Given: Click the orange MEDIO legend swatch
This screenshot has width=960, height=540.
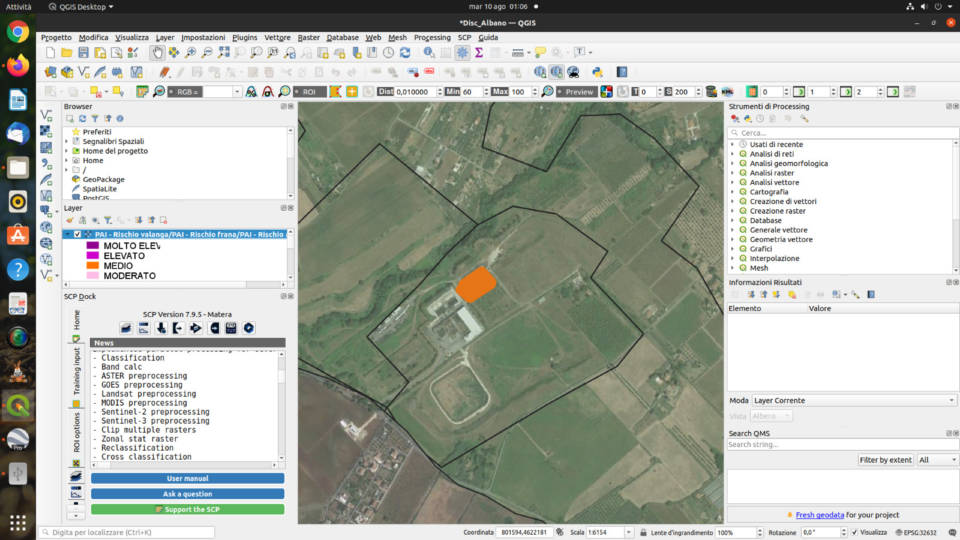Looking at the screenshot, I should [92, 266].
